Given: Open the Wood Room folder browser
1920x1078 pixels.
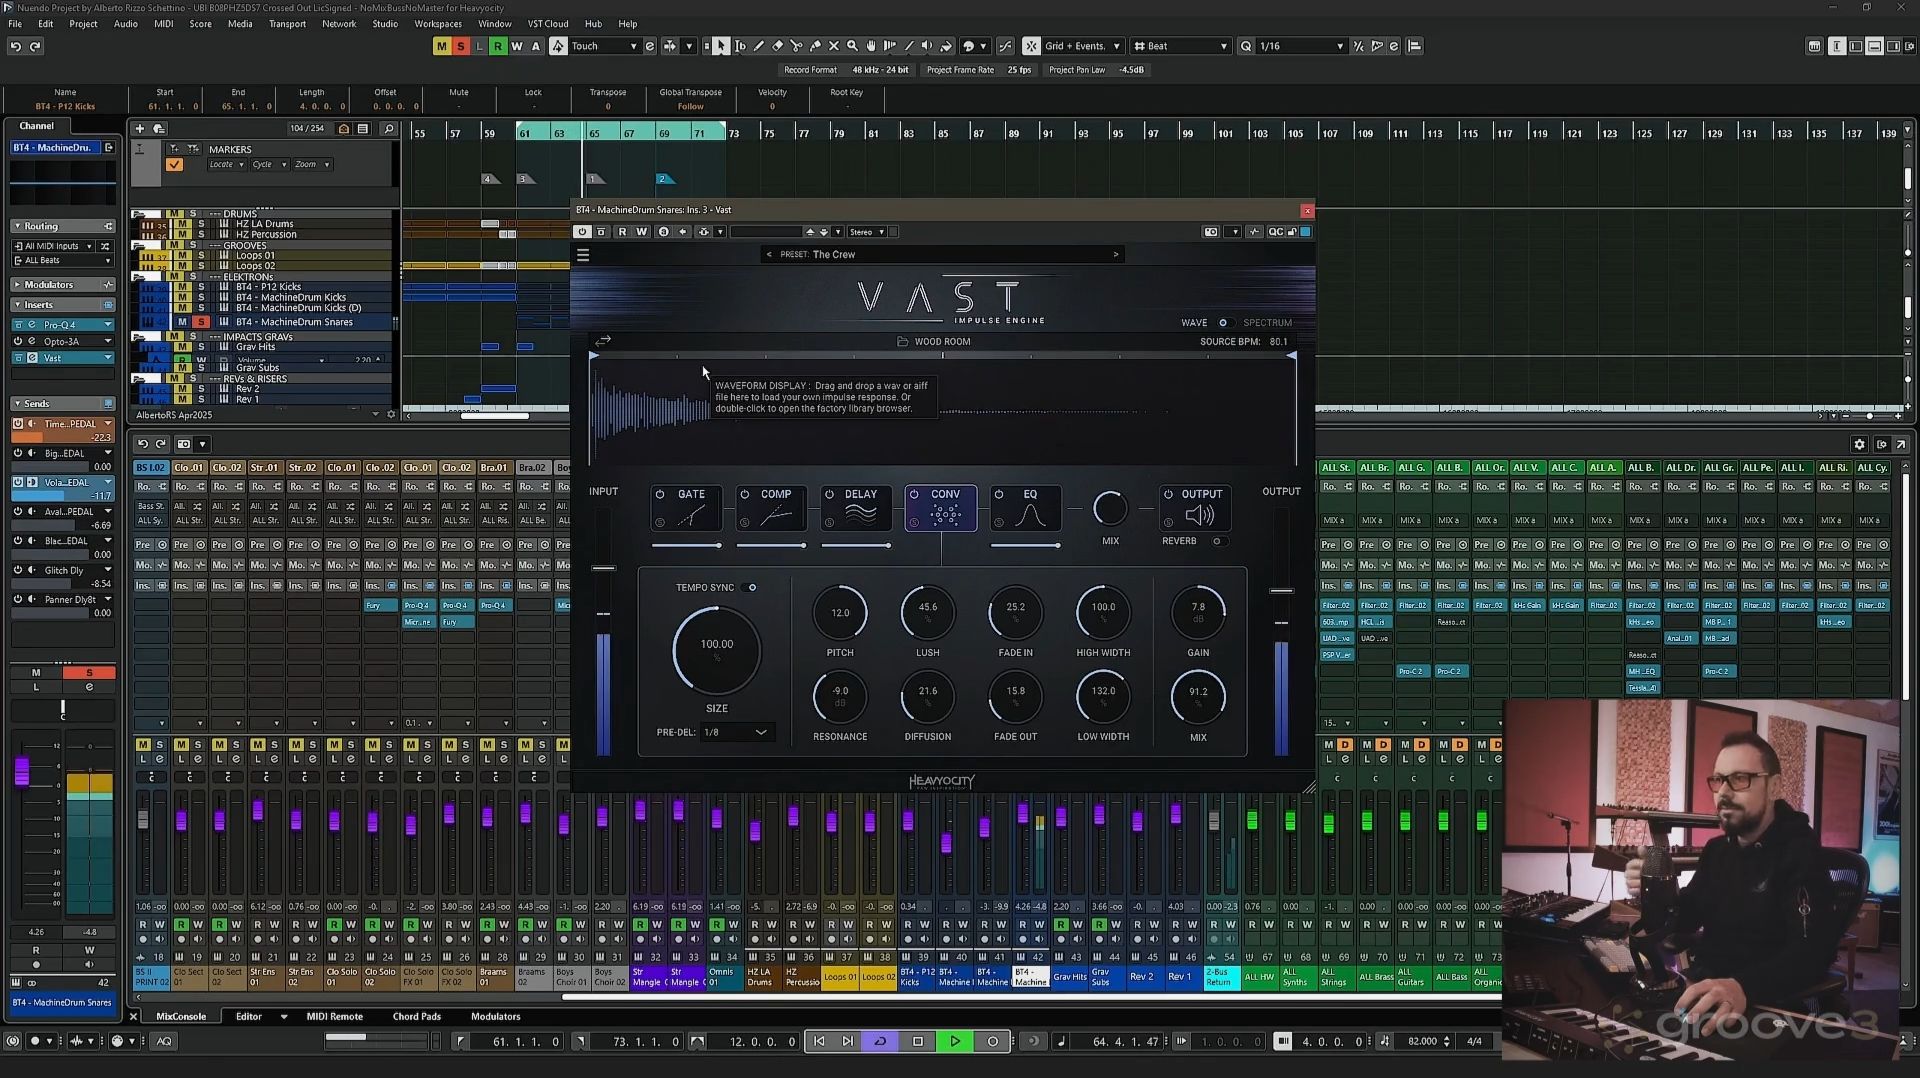Looking at the screenshot, I should point(902,342).
